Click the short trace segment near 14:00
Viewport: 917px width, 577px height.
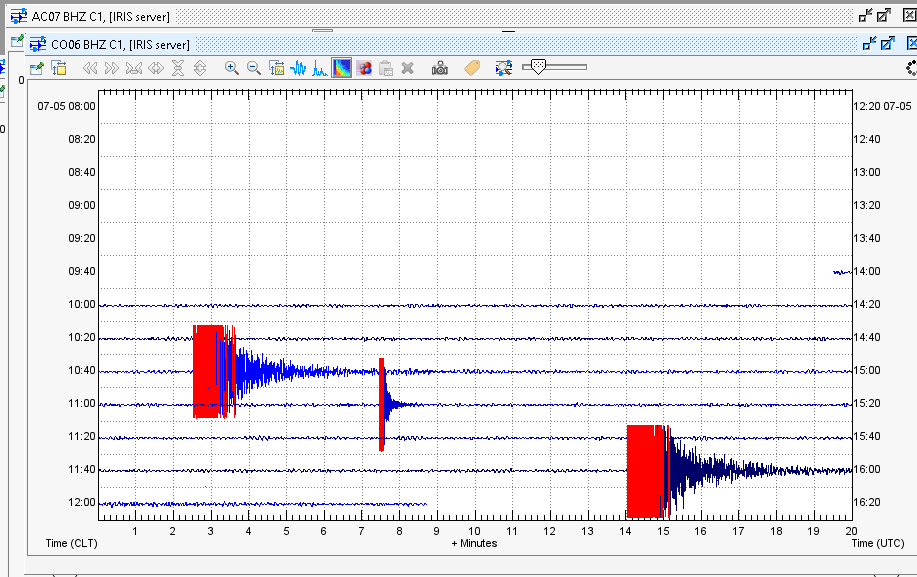842,272
